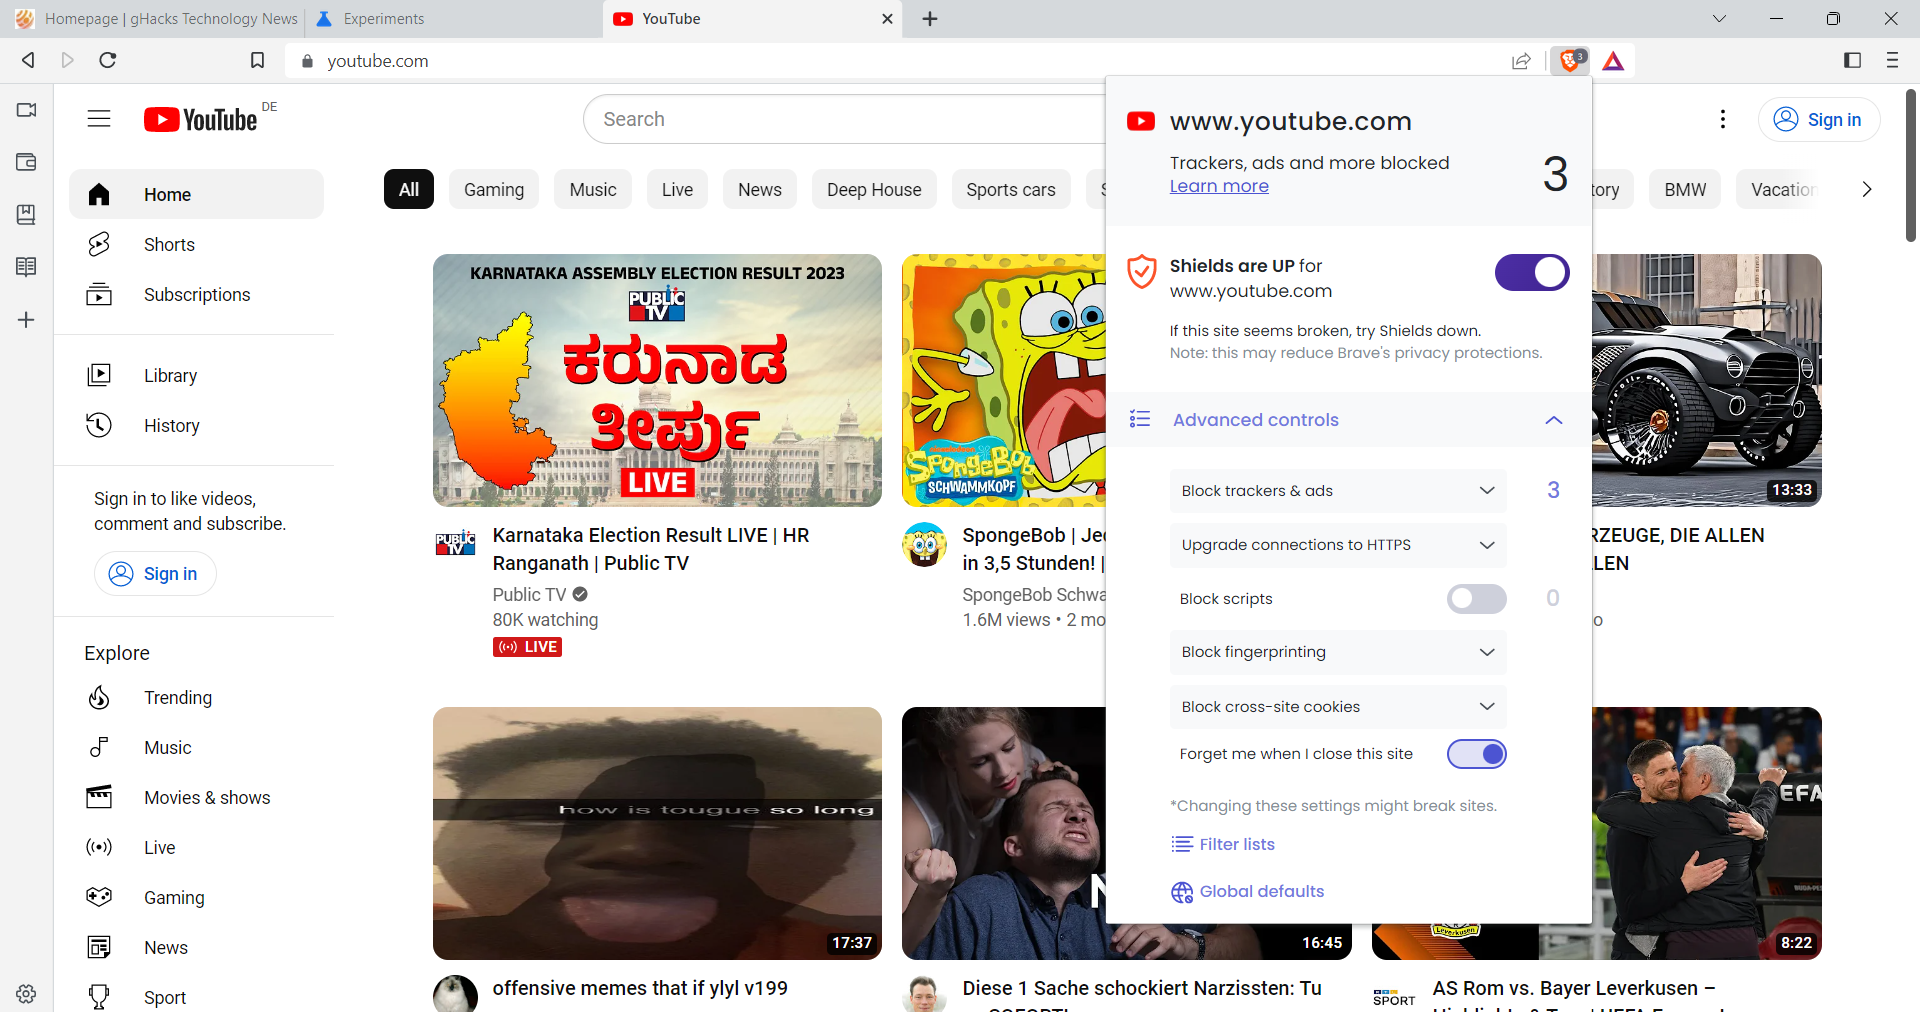This screenshot has height=1012, width=1920.
Task: Reload the current page
Action: tap(107, 60)
